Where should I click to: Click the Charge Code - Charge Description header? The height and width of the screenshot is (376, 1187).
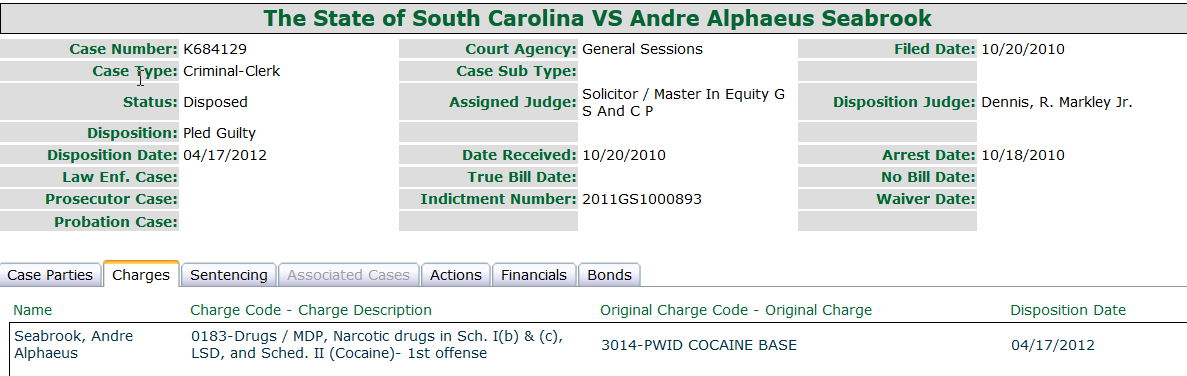click(311, 310)
